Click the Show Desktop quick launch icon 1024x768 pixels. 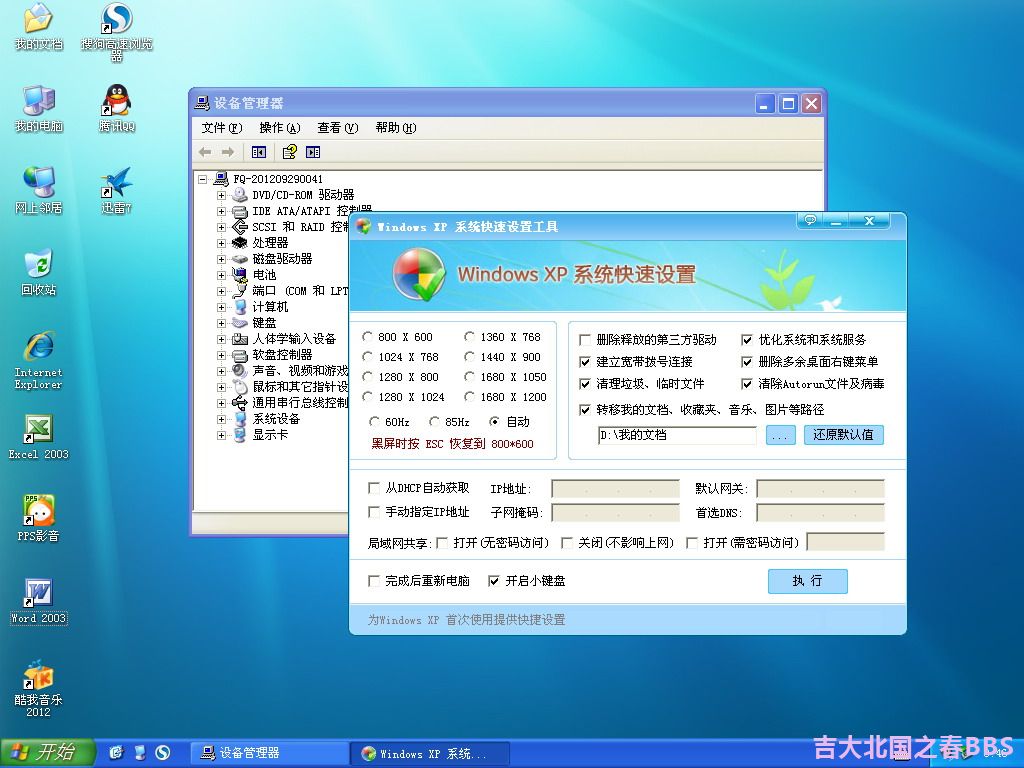click(x=140, y=753)
